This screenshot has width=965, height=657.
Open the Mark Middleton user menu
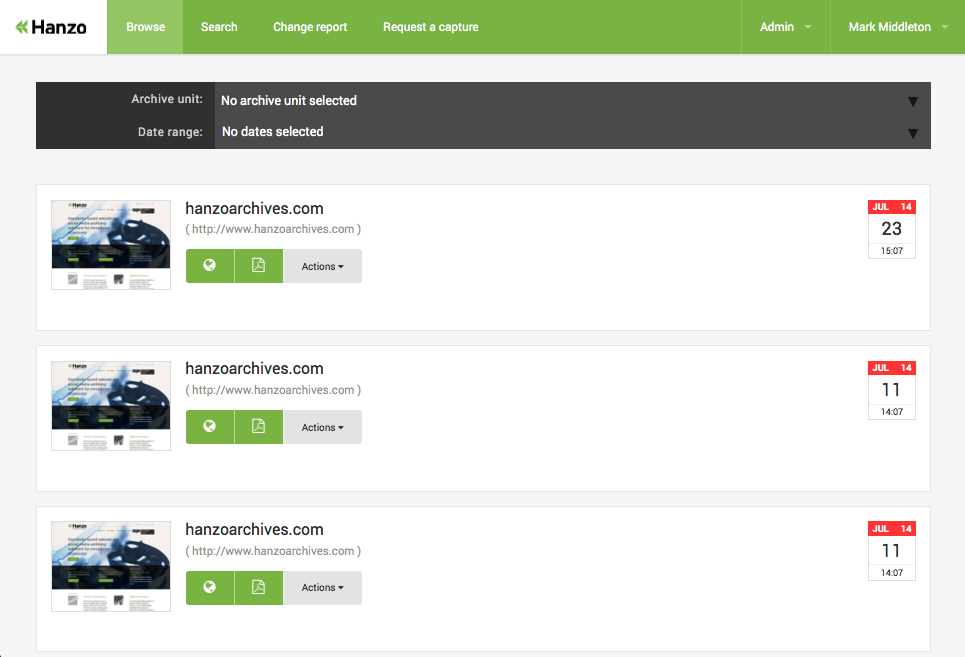click(897, 27)
